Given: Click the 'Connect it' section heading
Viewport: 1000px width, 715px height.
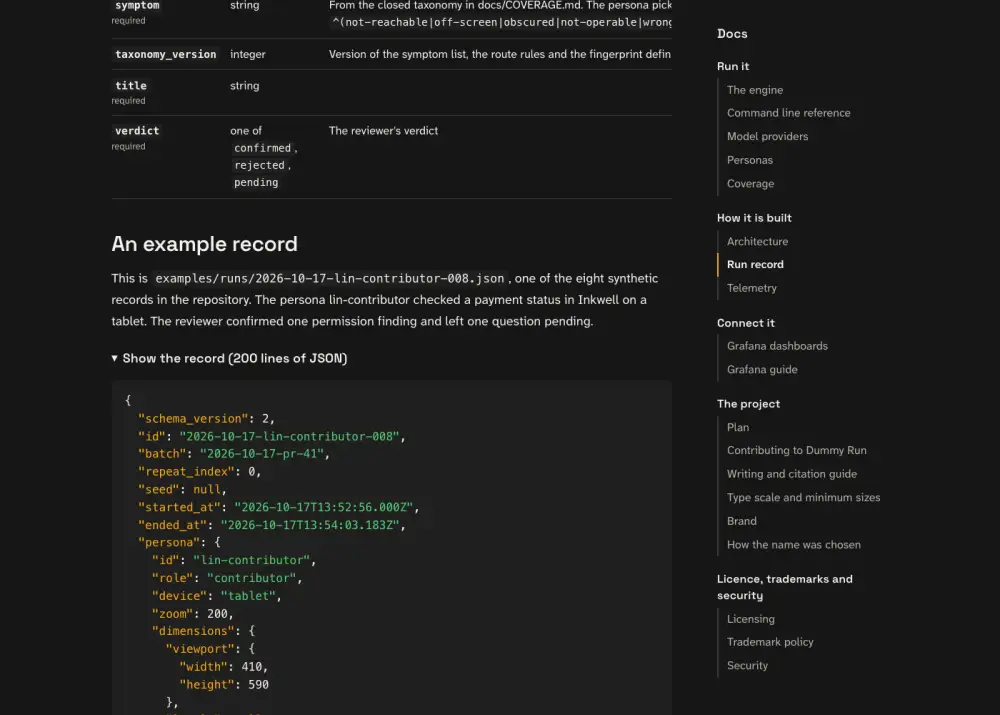Looking at the screenshot, I should pos(746,323).
